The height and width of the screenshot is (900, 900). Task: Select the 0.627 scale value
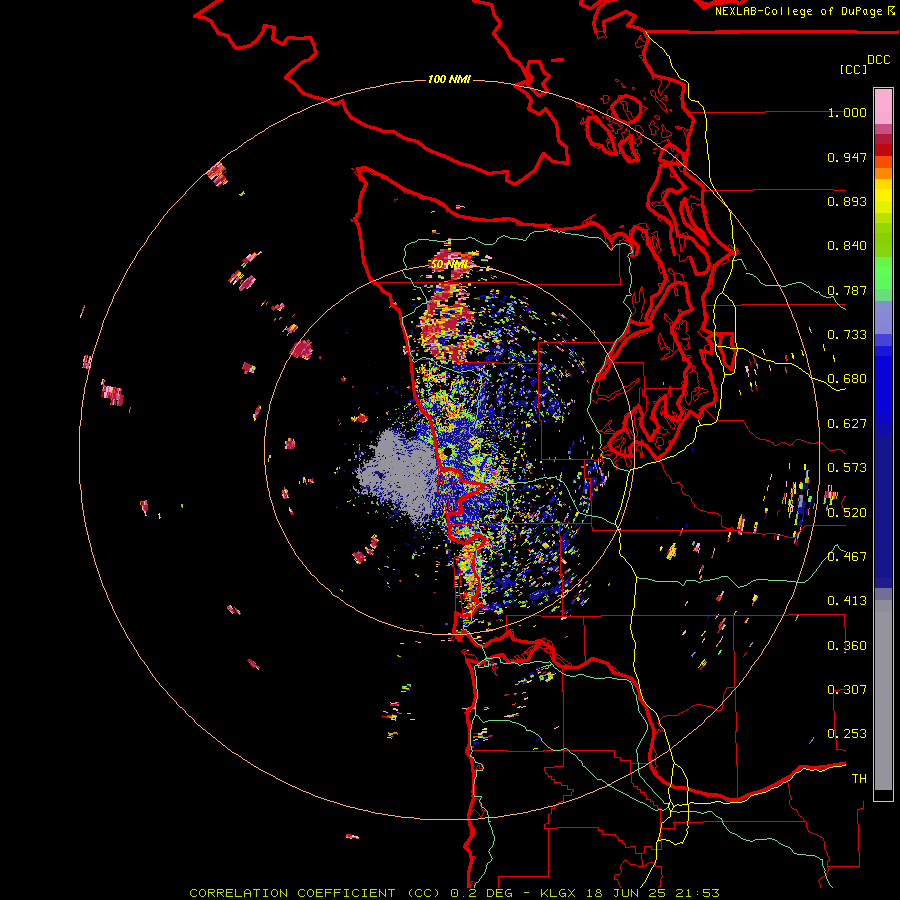coord(847,424)
